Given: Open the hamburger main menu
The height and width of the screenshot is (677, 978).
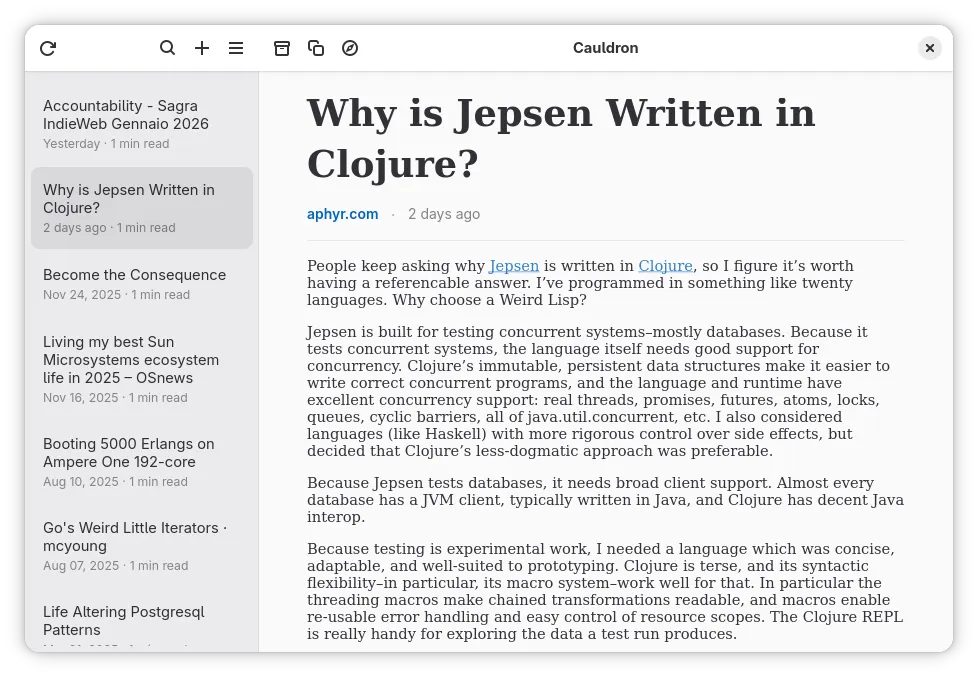Looking at the screenshot, I should 236,48.
